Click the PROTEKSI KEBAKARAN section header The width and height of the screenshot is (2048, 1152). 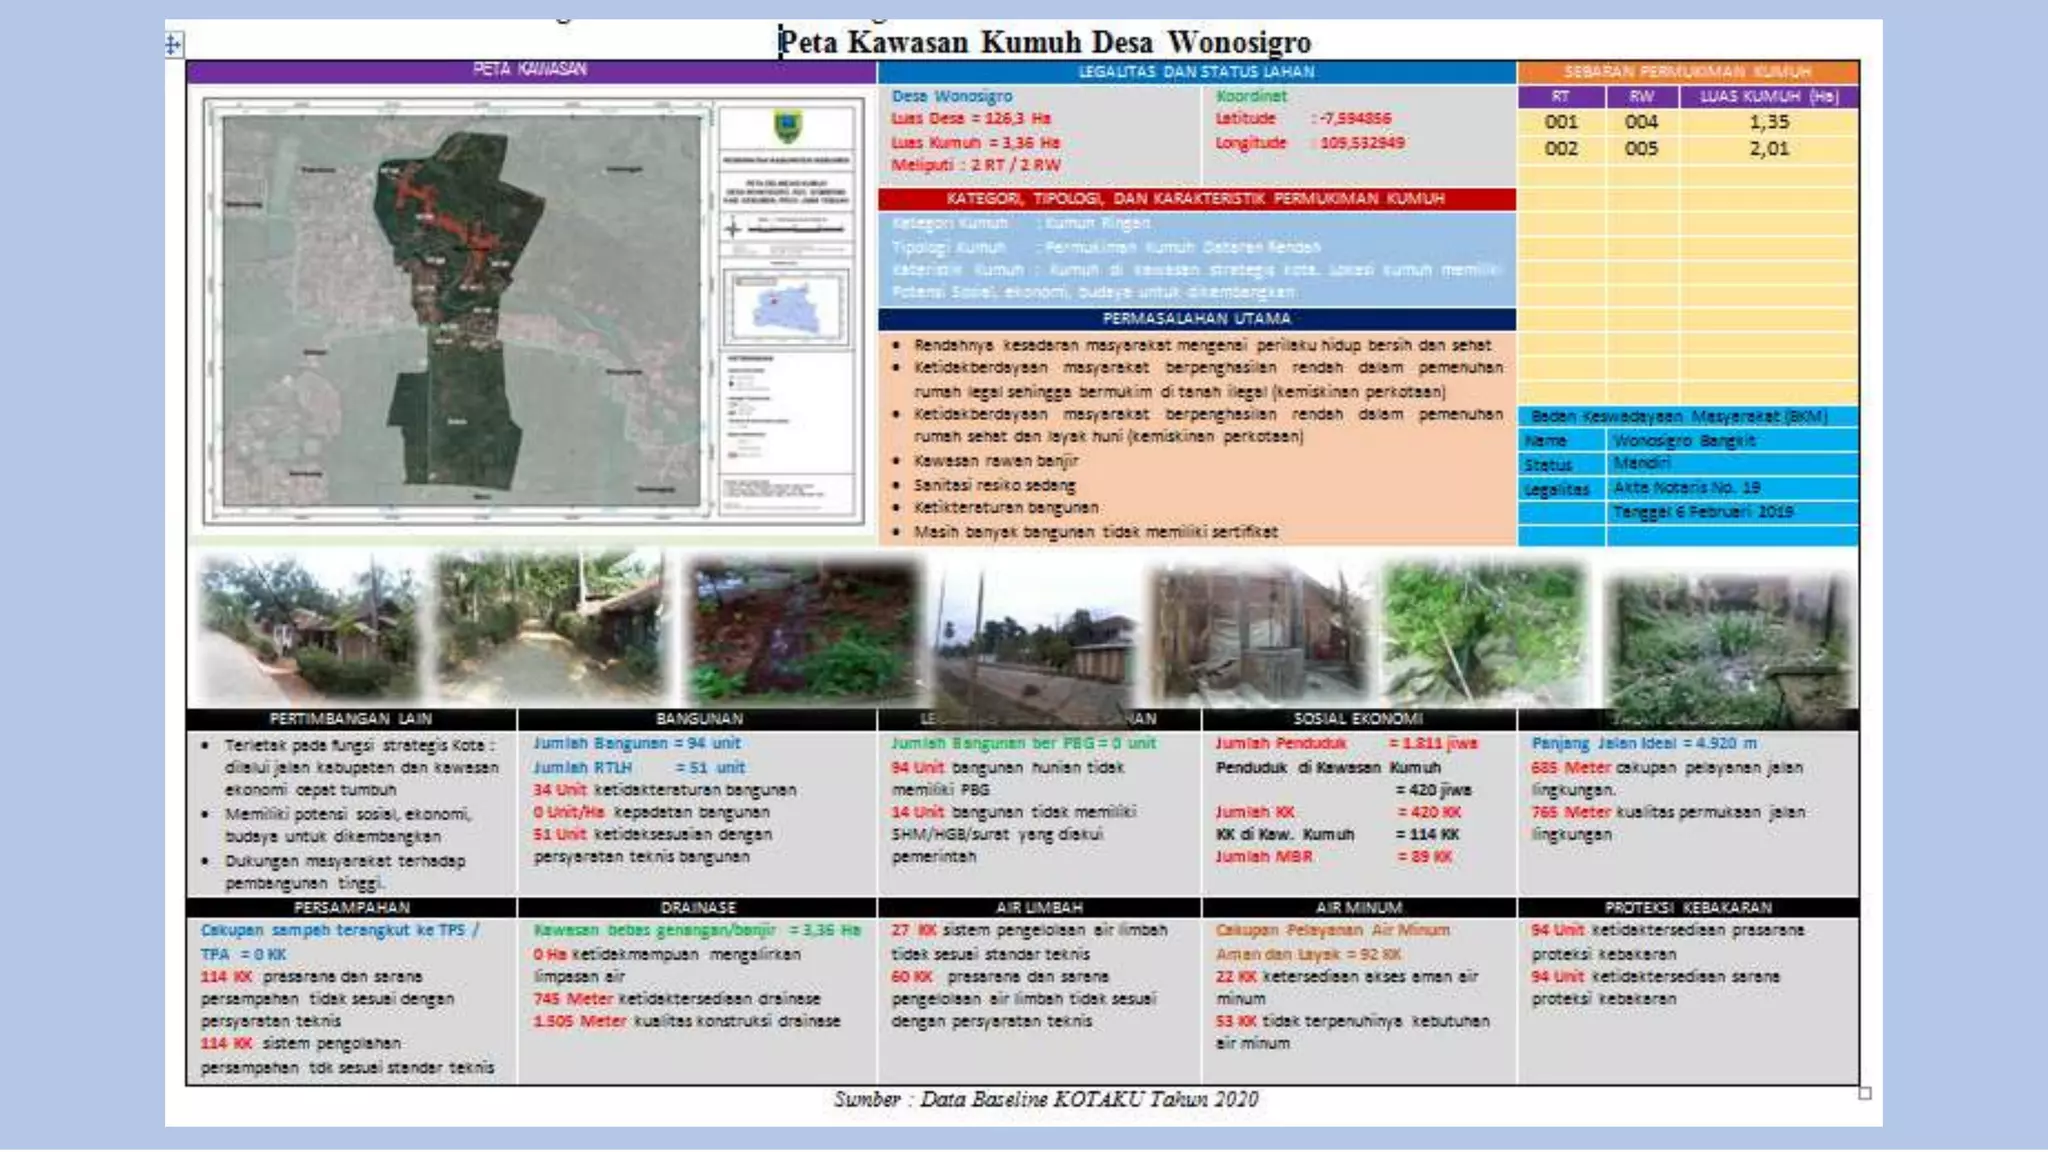[x=1687, y=907]
